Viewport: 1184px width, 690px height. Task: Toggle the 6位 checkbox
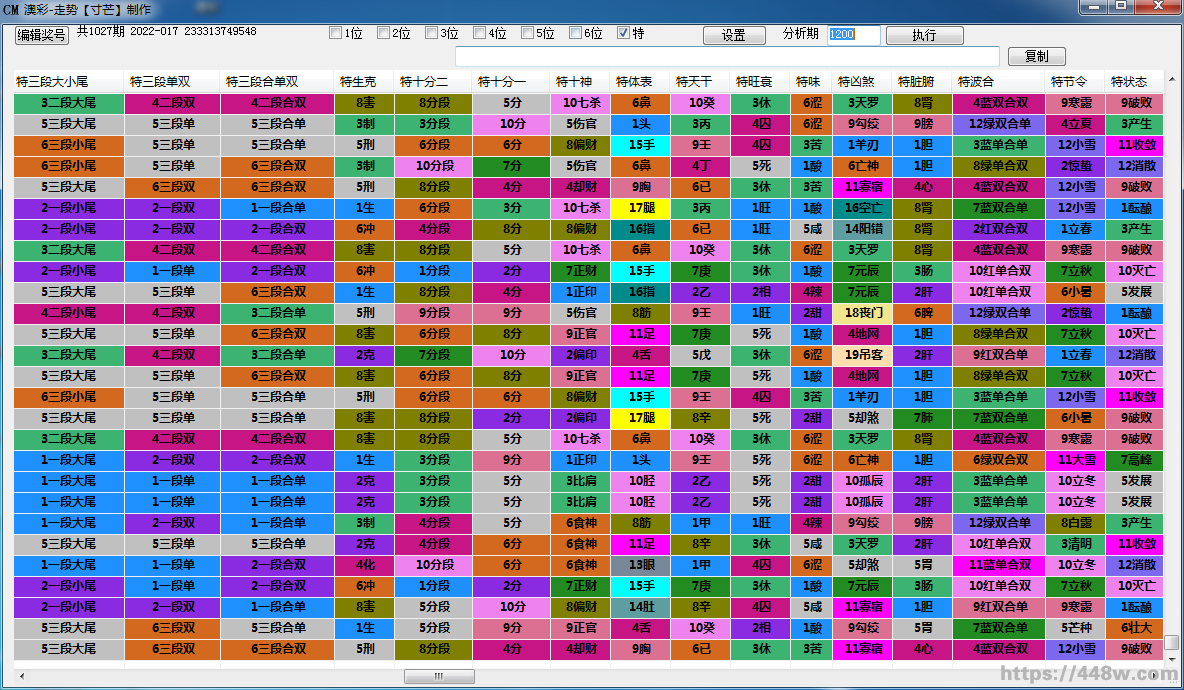576,33
